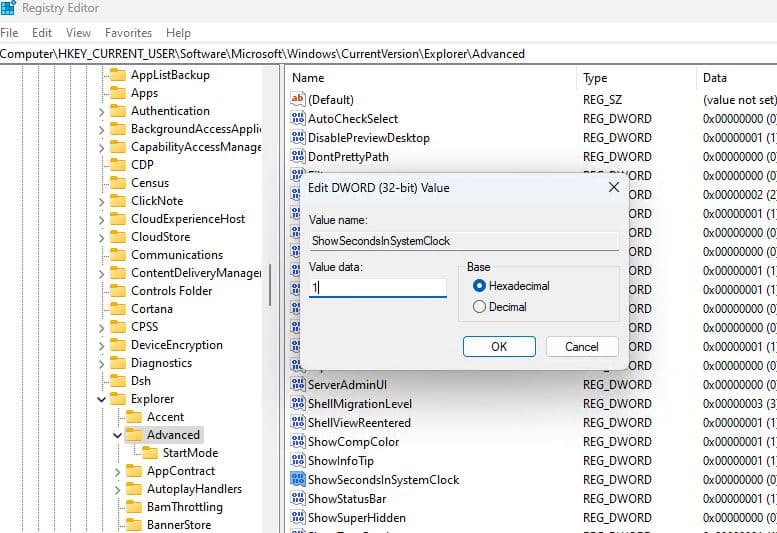Select the CDP folder icon
Viewport: 777px width, 533px height.
pyautogui.click(x=117, y=164)
